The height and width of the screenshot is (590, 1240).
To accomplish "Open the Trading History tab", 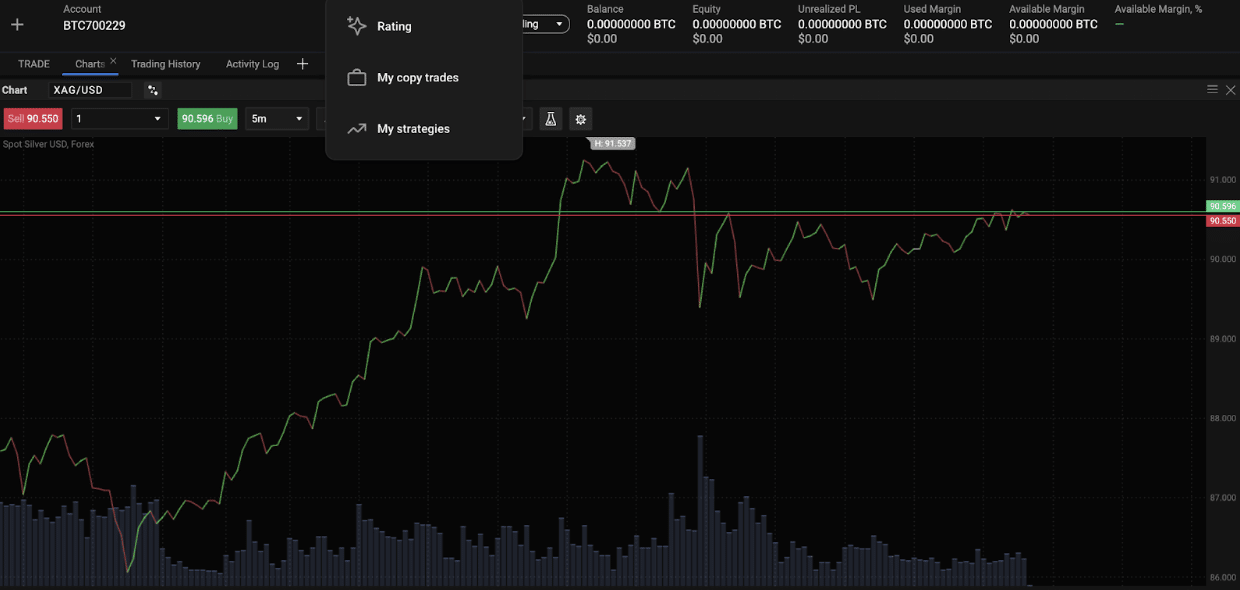I will coord(166,64).
